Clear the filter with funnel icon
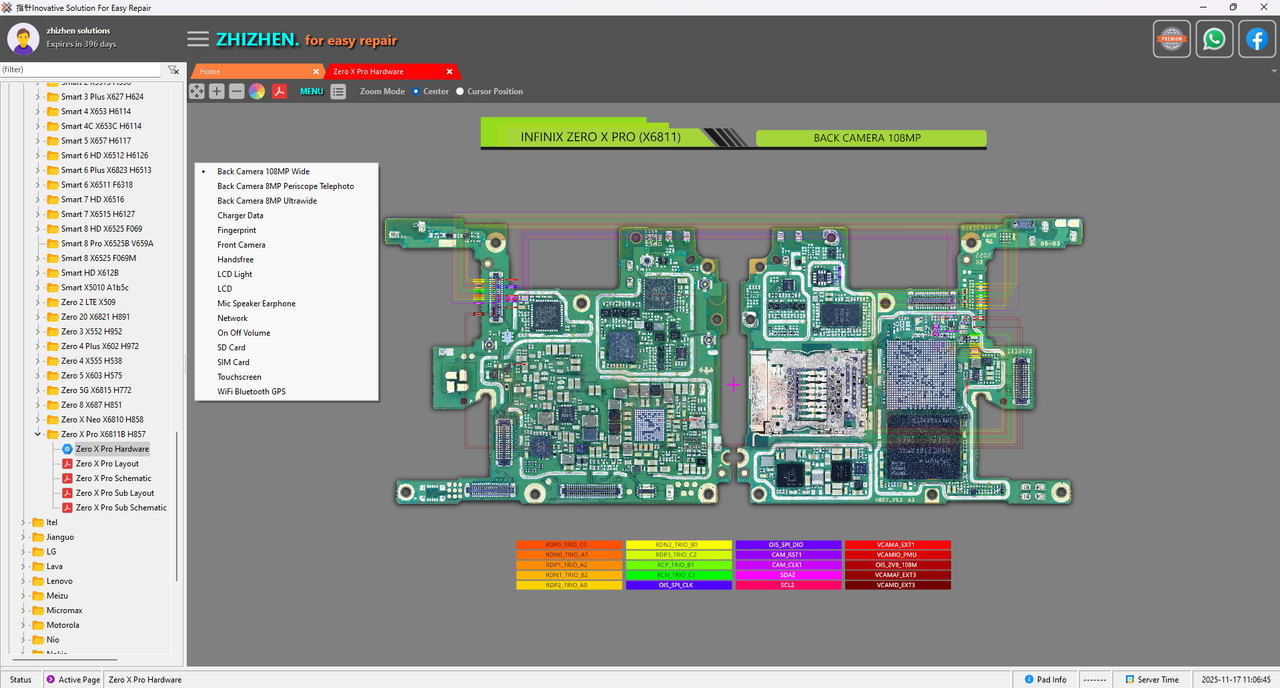This screenshot has width=1280, height=688. pyautogui.click(x=173, y=70)
